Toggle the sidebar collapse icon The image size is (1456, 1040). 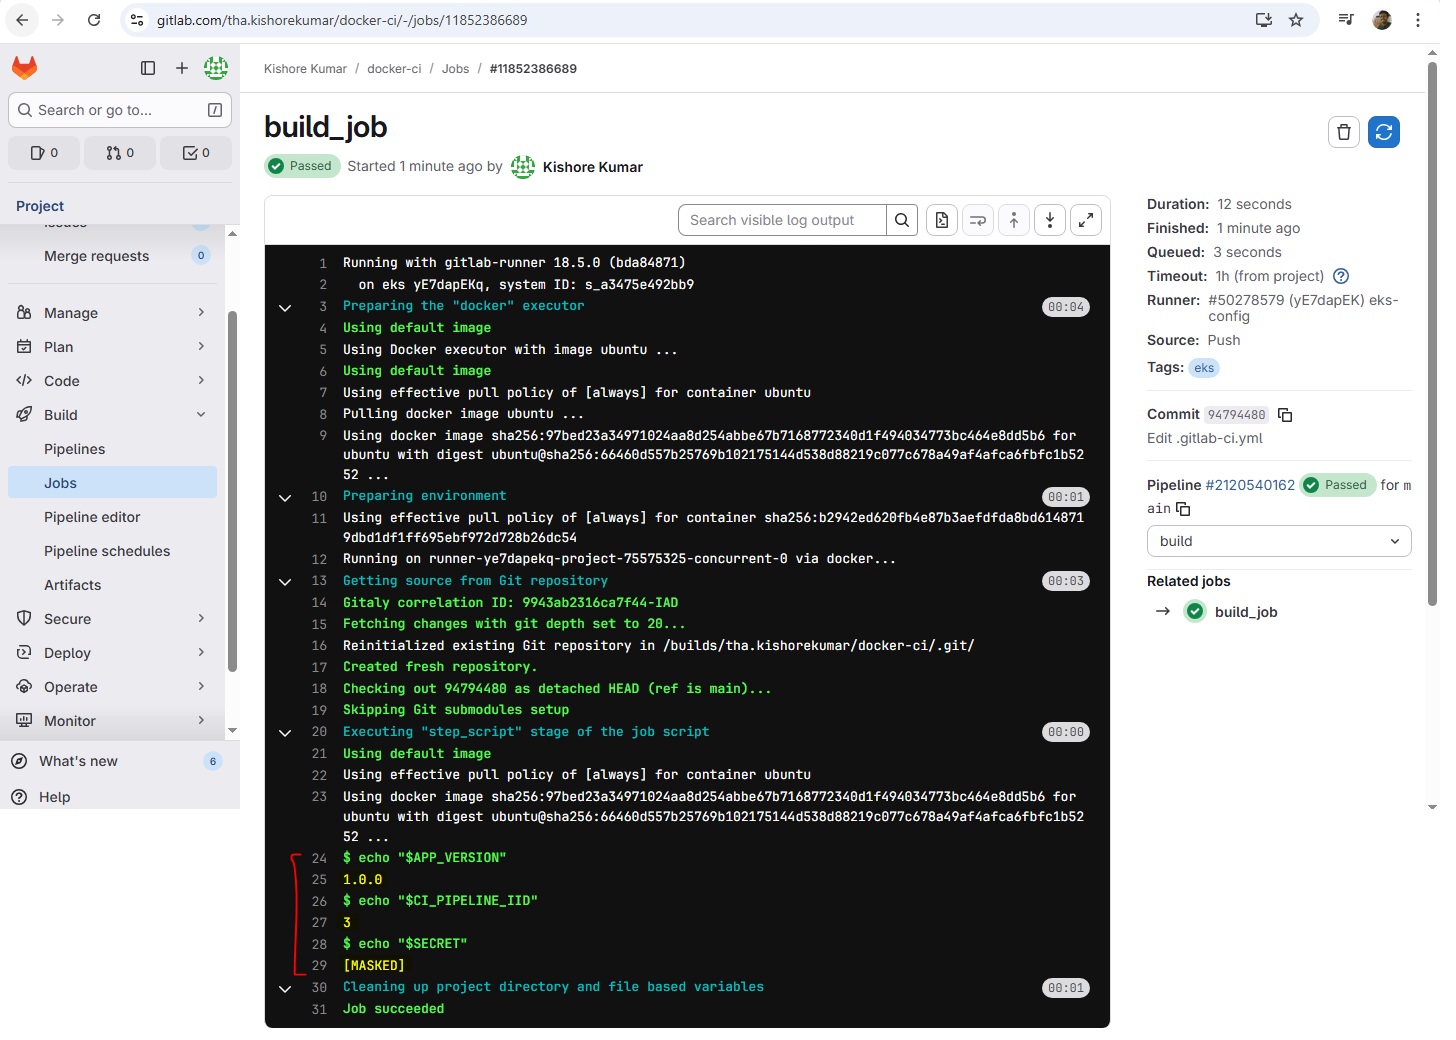tap(148, 68)
